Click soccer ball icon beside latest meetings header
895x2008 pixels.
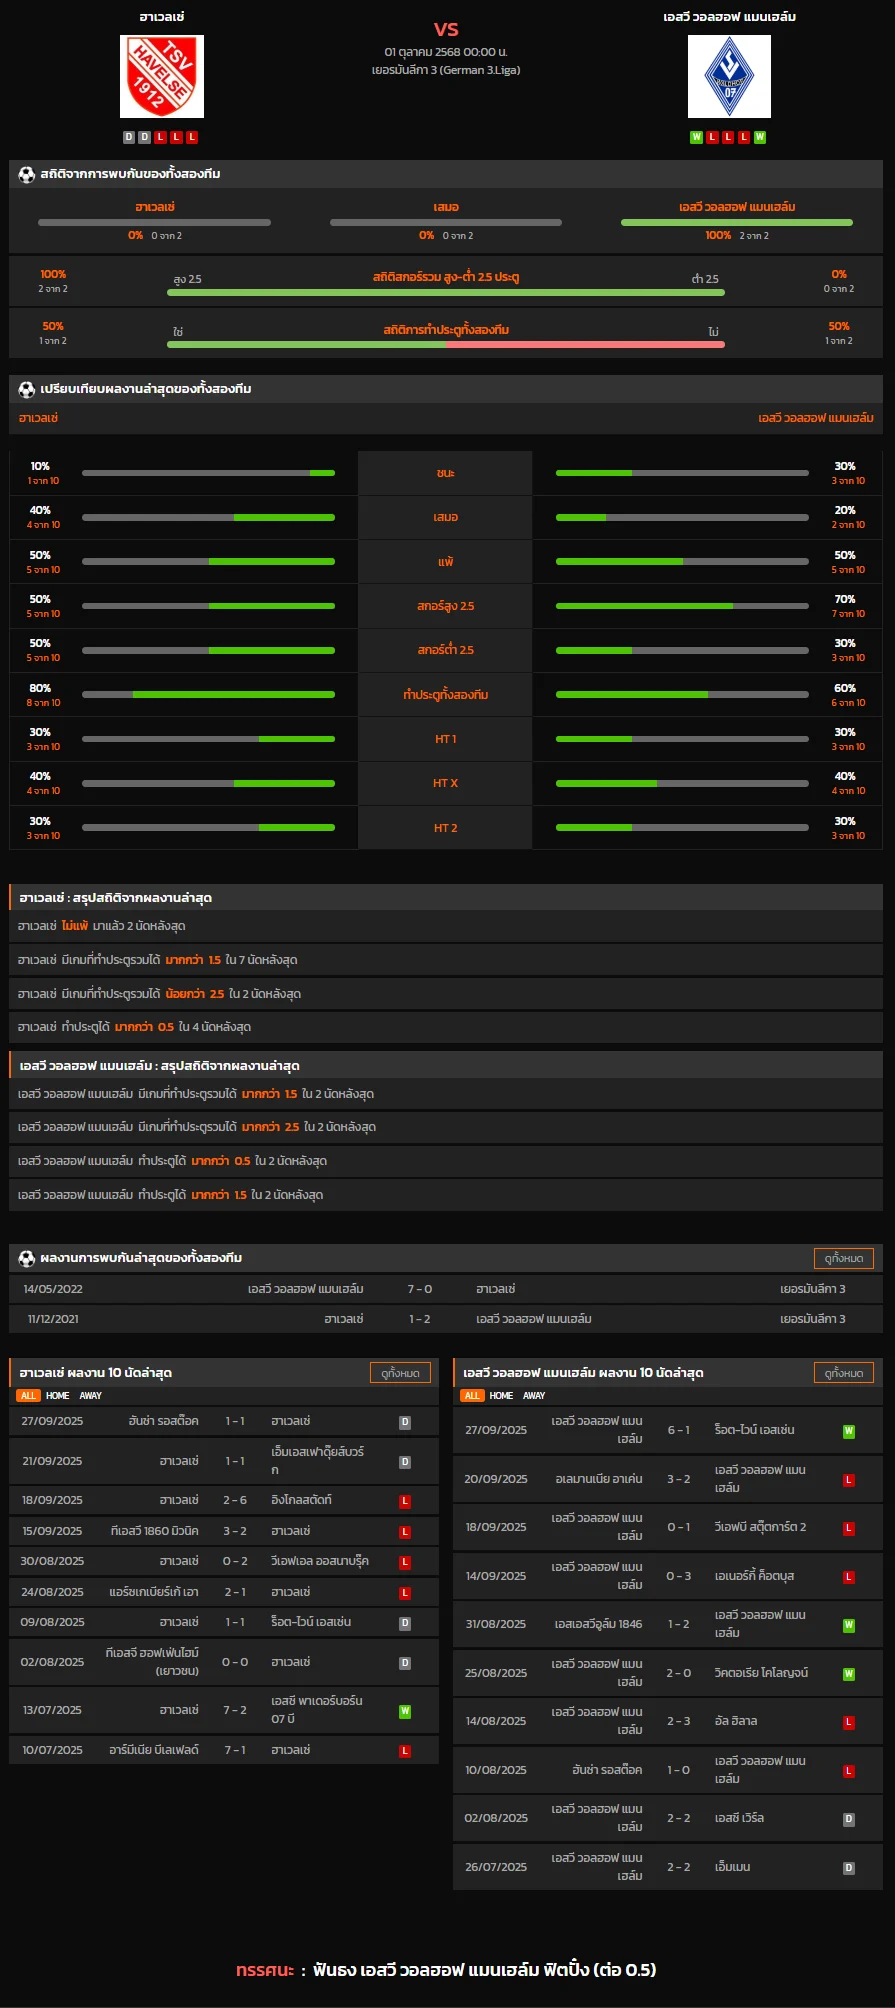tap(27, 1258)
